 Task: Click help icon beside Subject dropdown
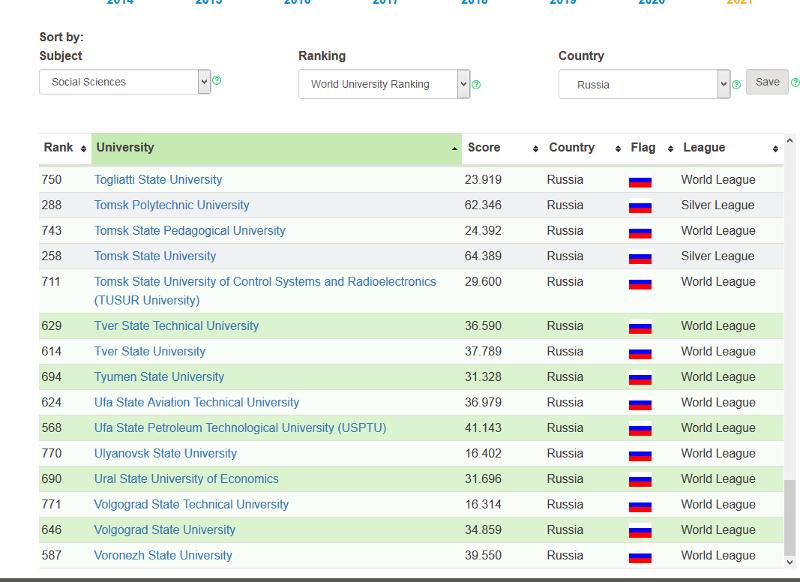[x=217, y=81]
